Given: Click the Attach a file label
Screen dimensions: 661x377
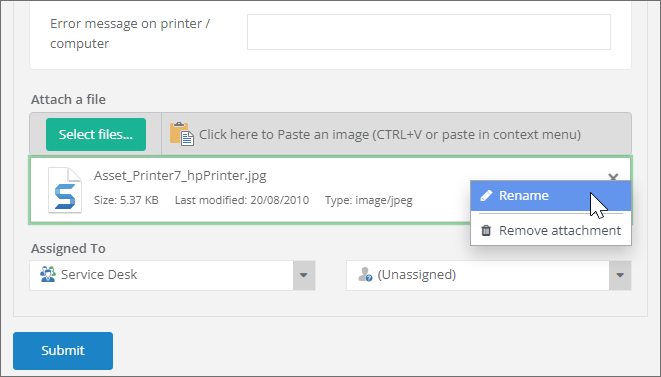Looking at the screenshot, I should (x=68, y=100).
